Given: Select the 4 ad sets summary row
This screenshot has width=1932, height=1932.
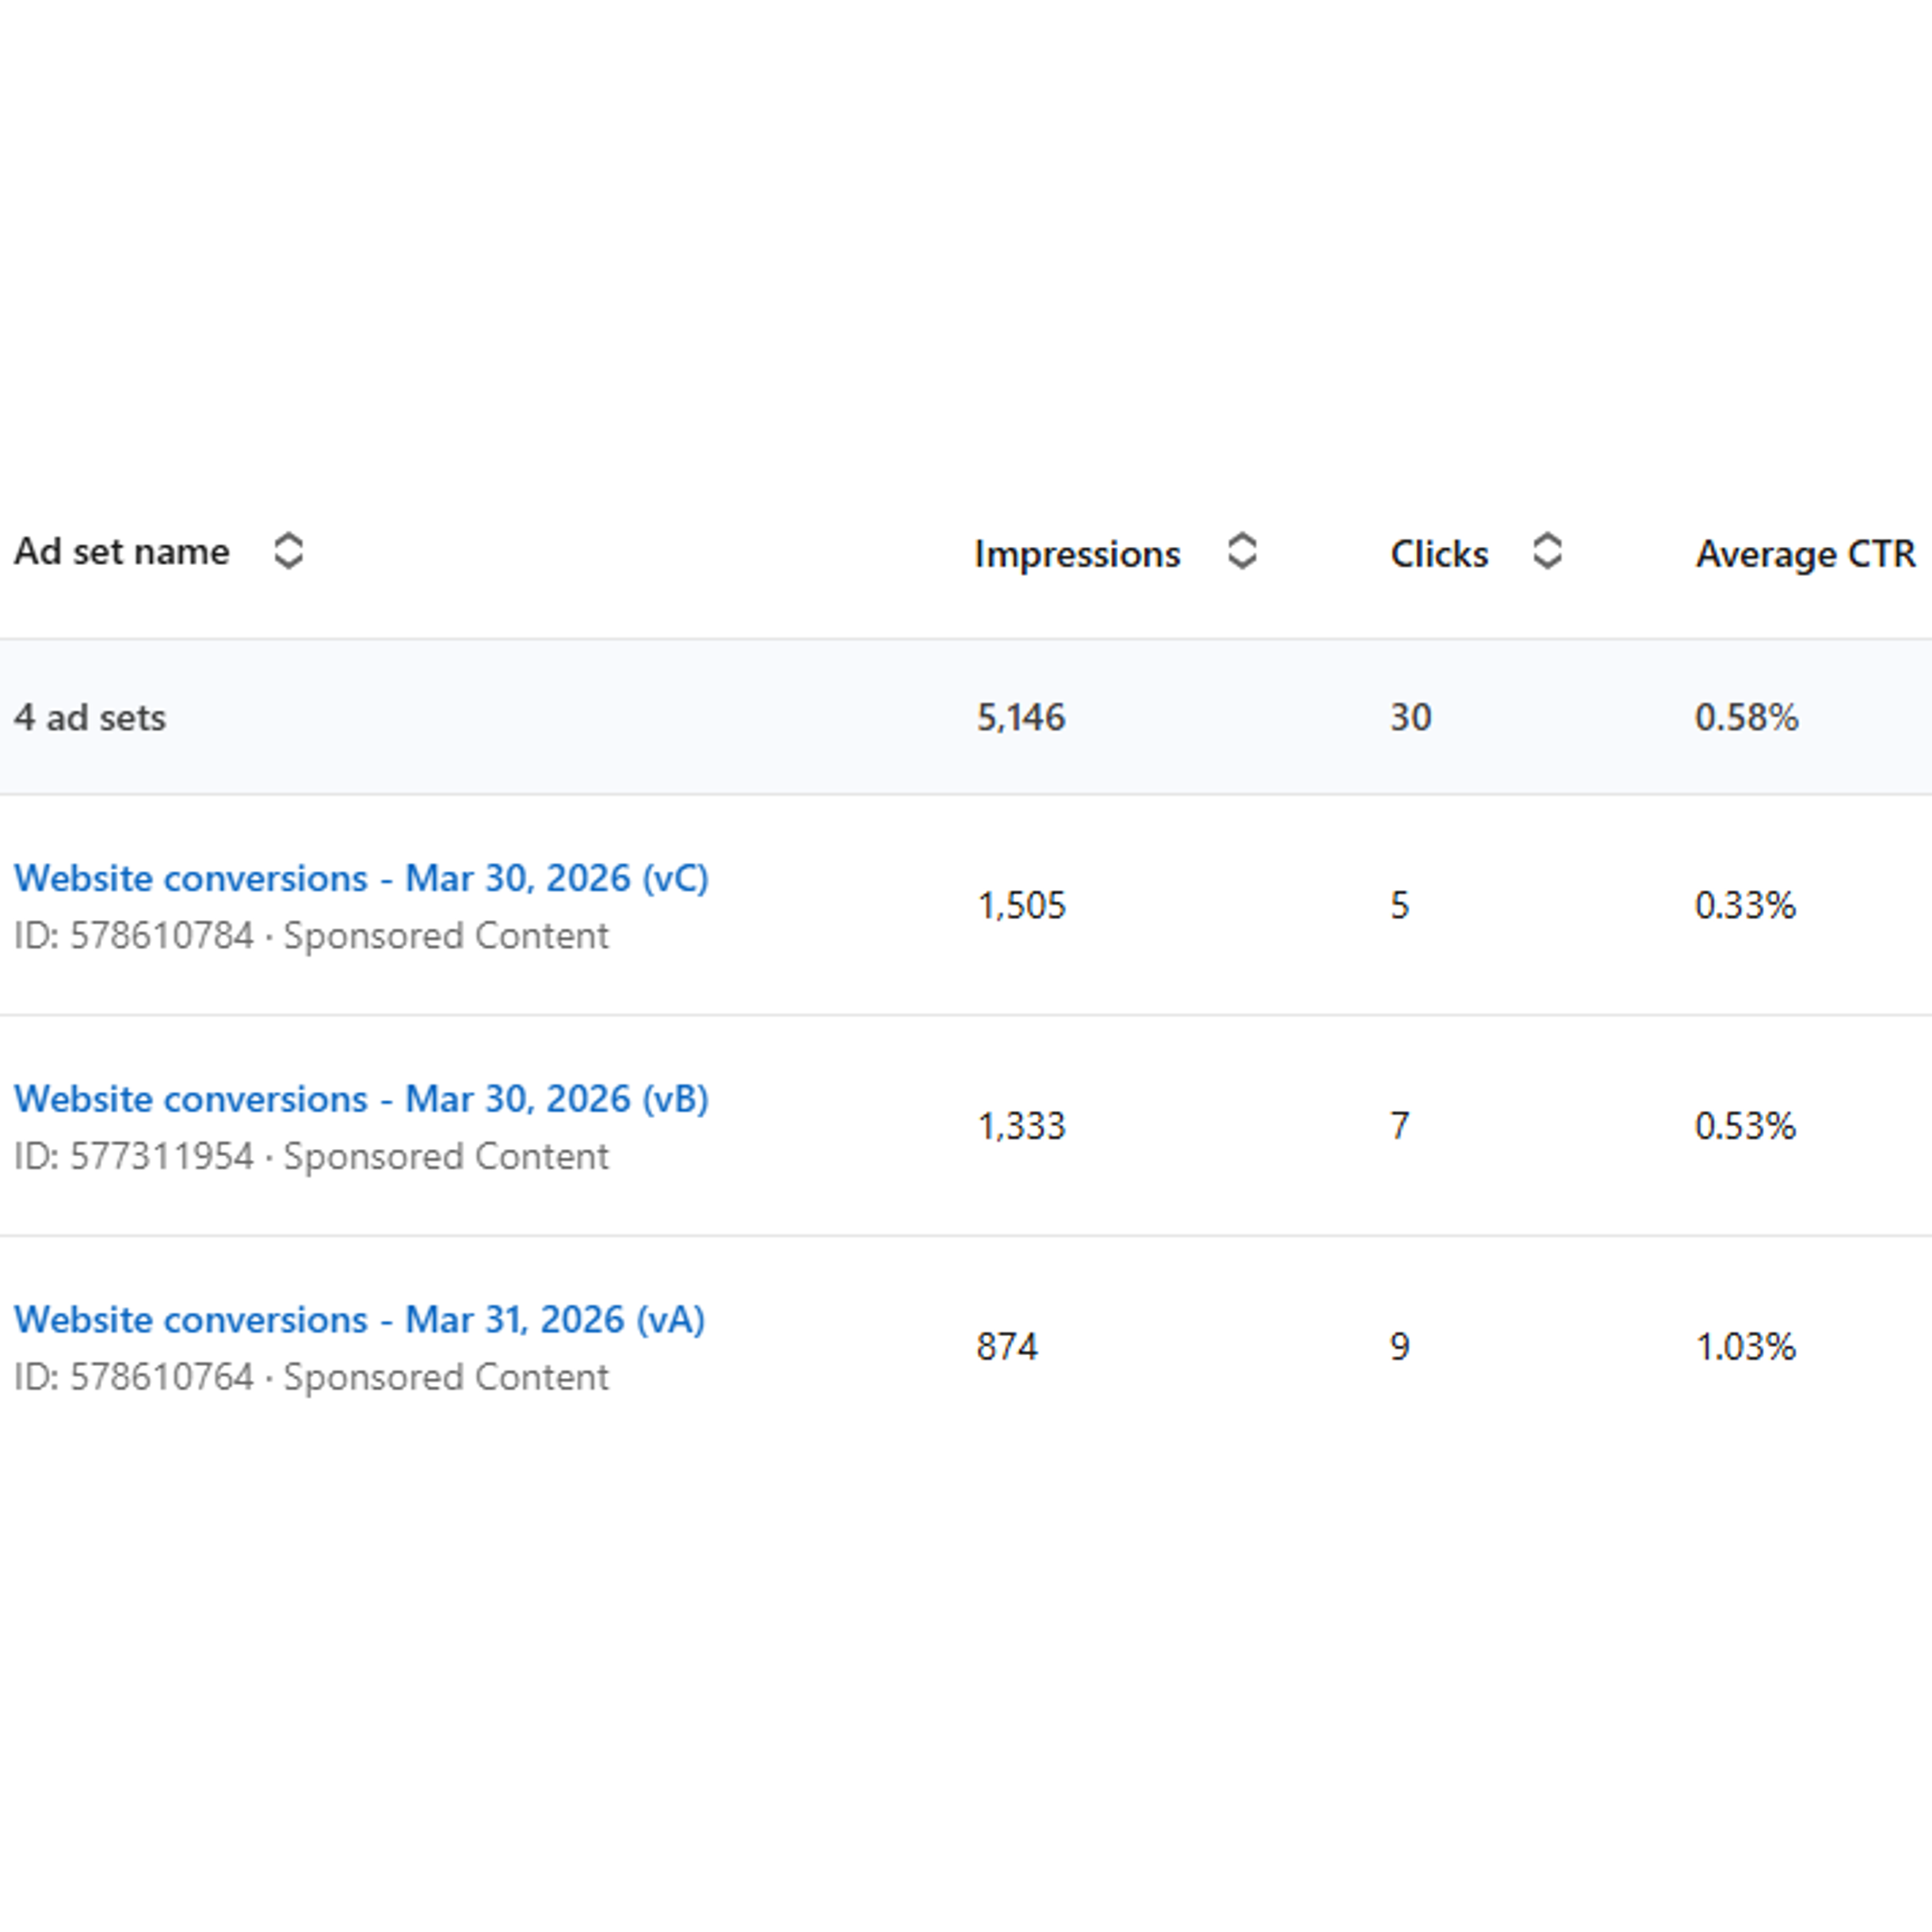Looking at the screenshot, I should pyautogui.click(x=966, y=717).
